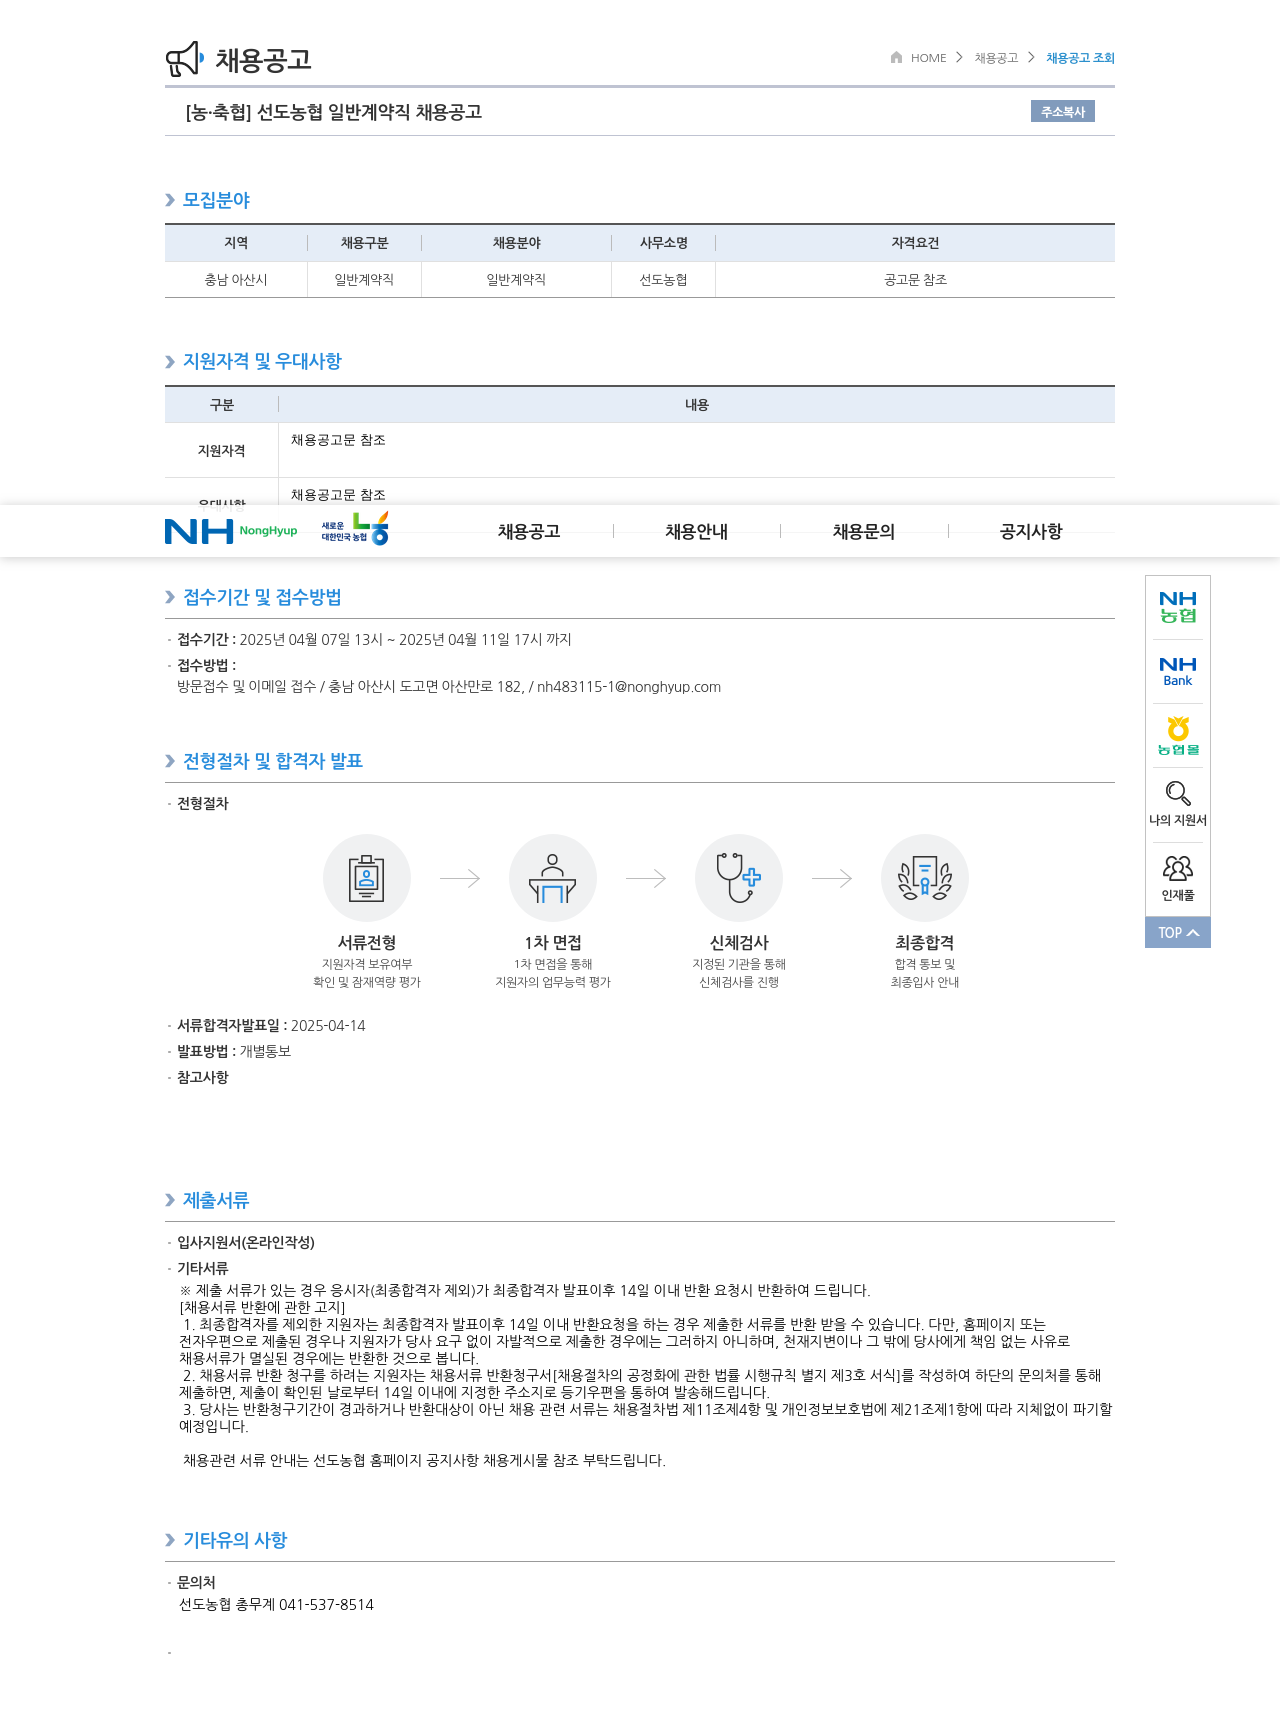Screen dimensions: 1280x1730
Task: Open the 공지사항 menu
Action: (x=1031, y=532)
